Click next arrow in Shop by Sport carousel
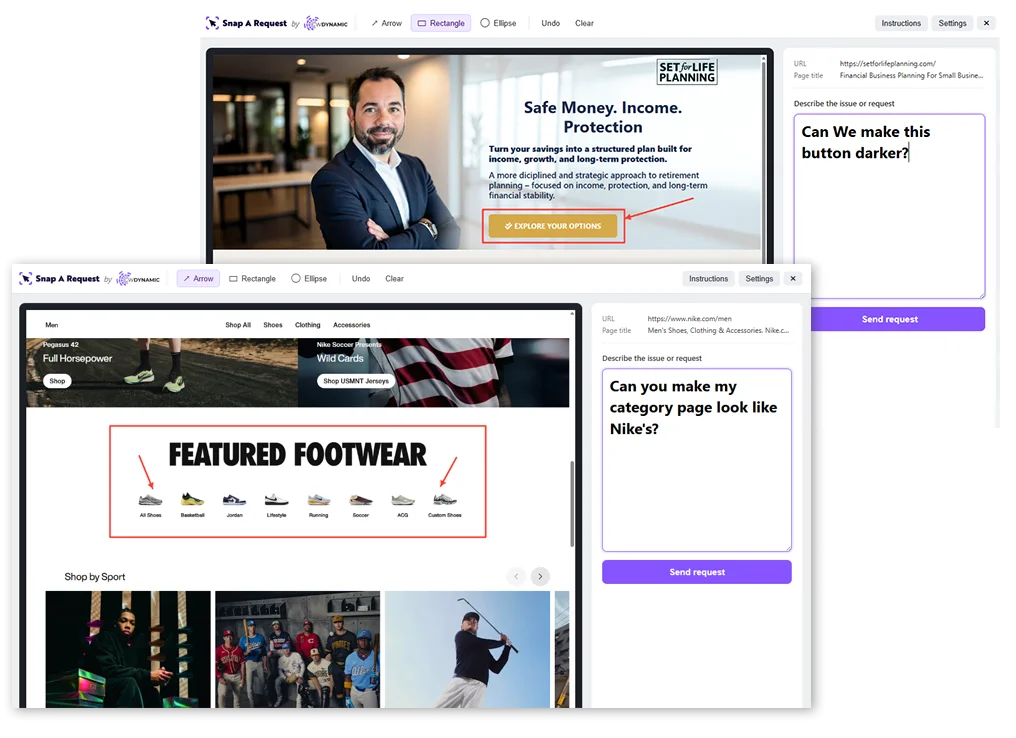 540,577
